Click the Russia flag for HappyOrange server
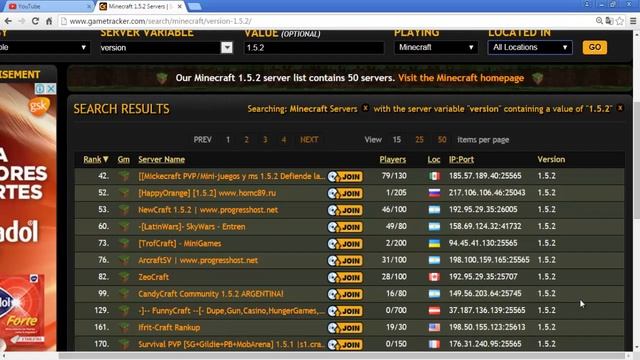The height and width of the screenshot is (360, 640). (x=434, y=193)
